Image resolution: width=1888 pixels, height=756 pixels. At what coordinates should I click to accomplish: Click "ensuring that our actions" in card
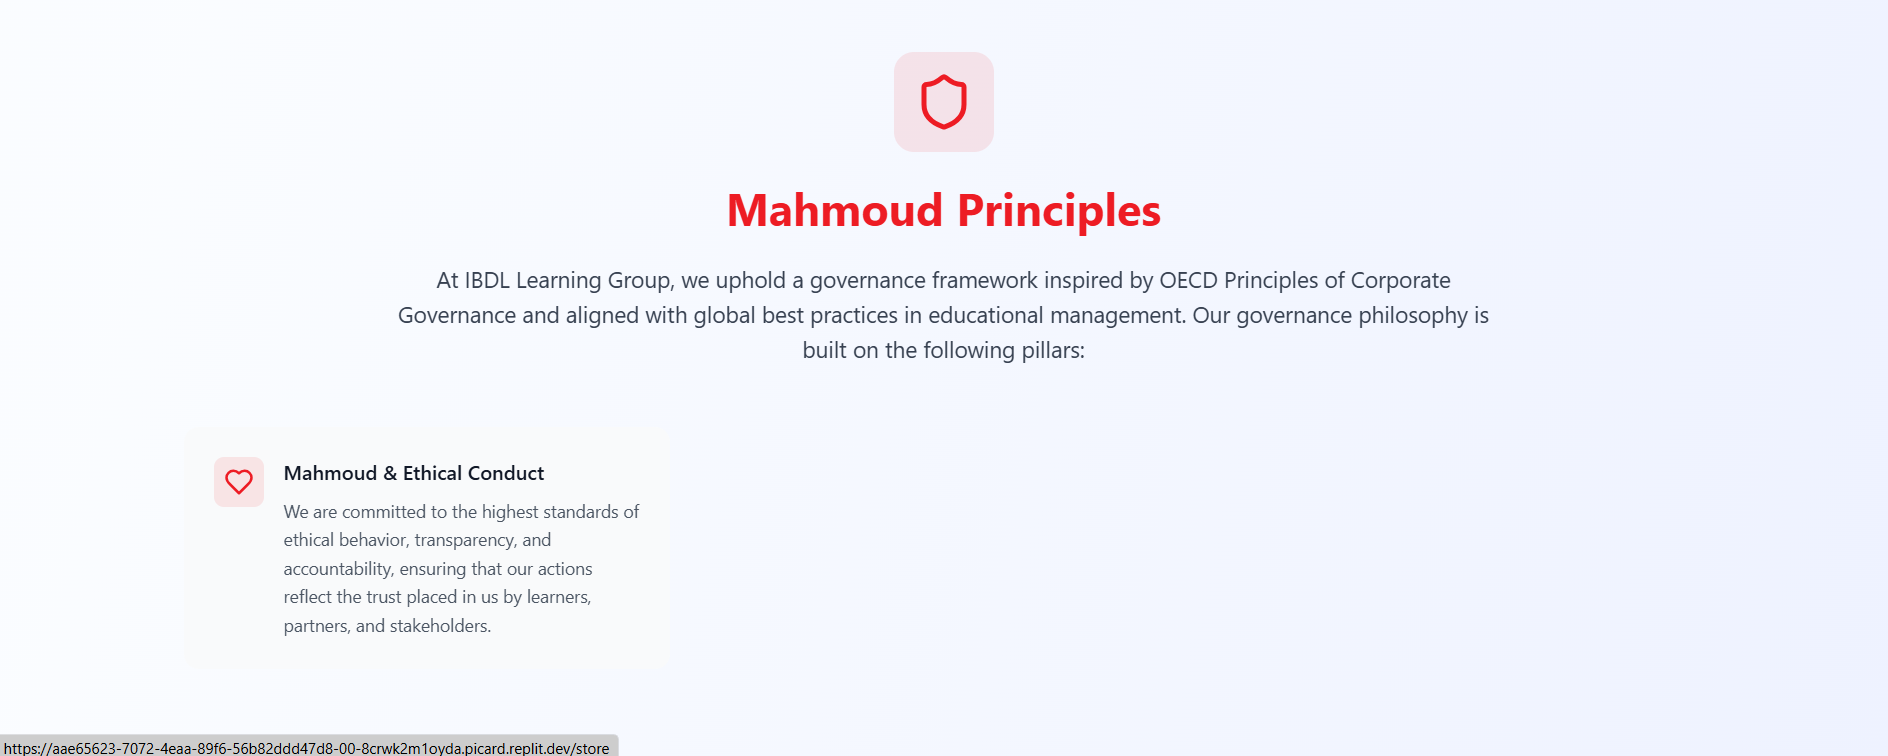click(x=496, y=569)
